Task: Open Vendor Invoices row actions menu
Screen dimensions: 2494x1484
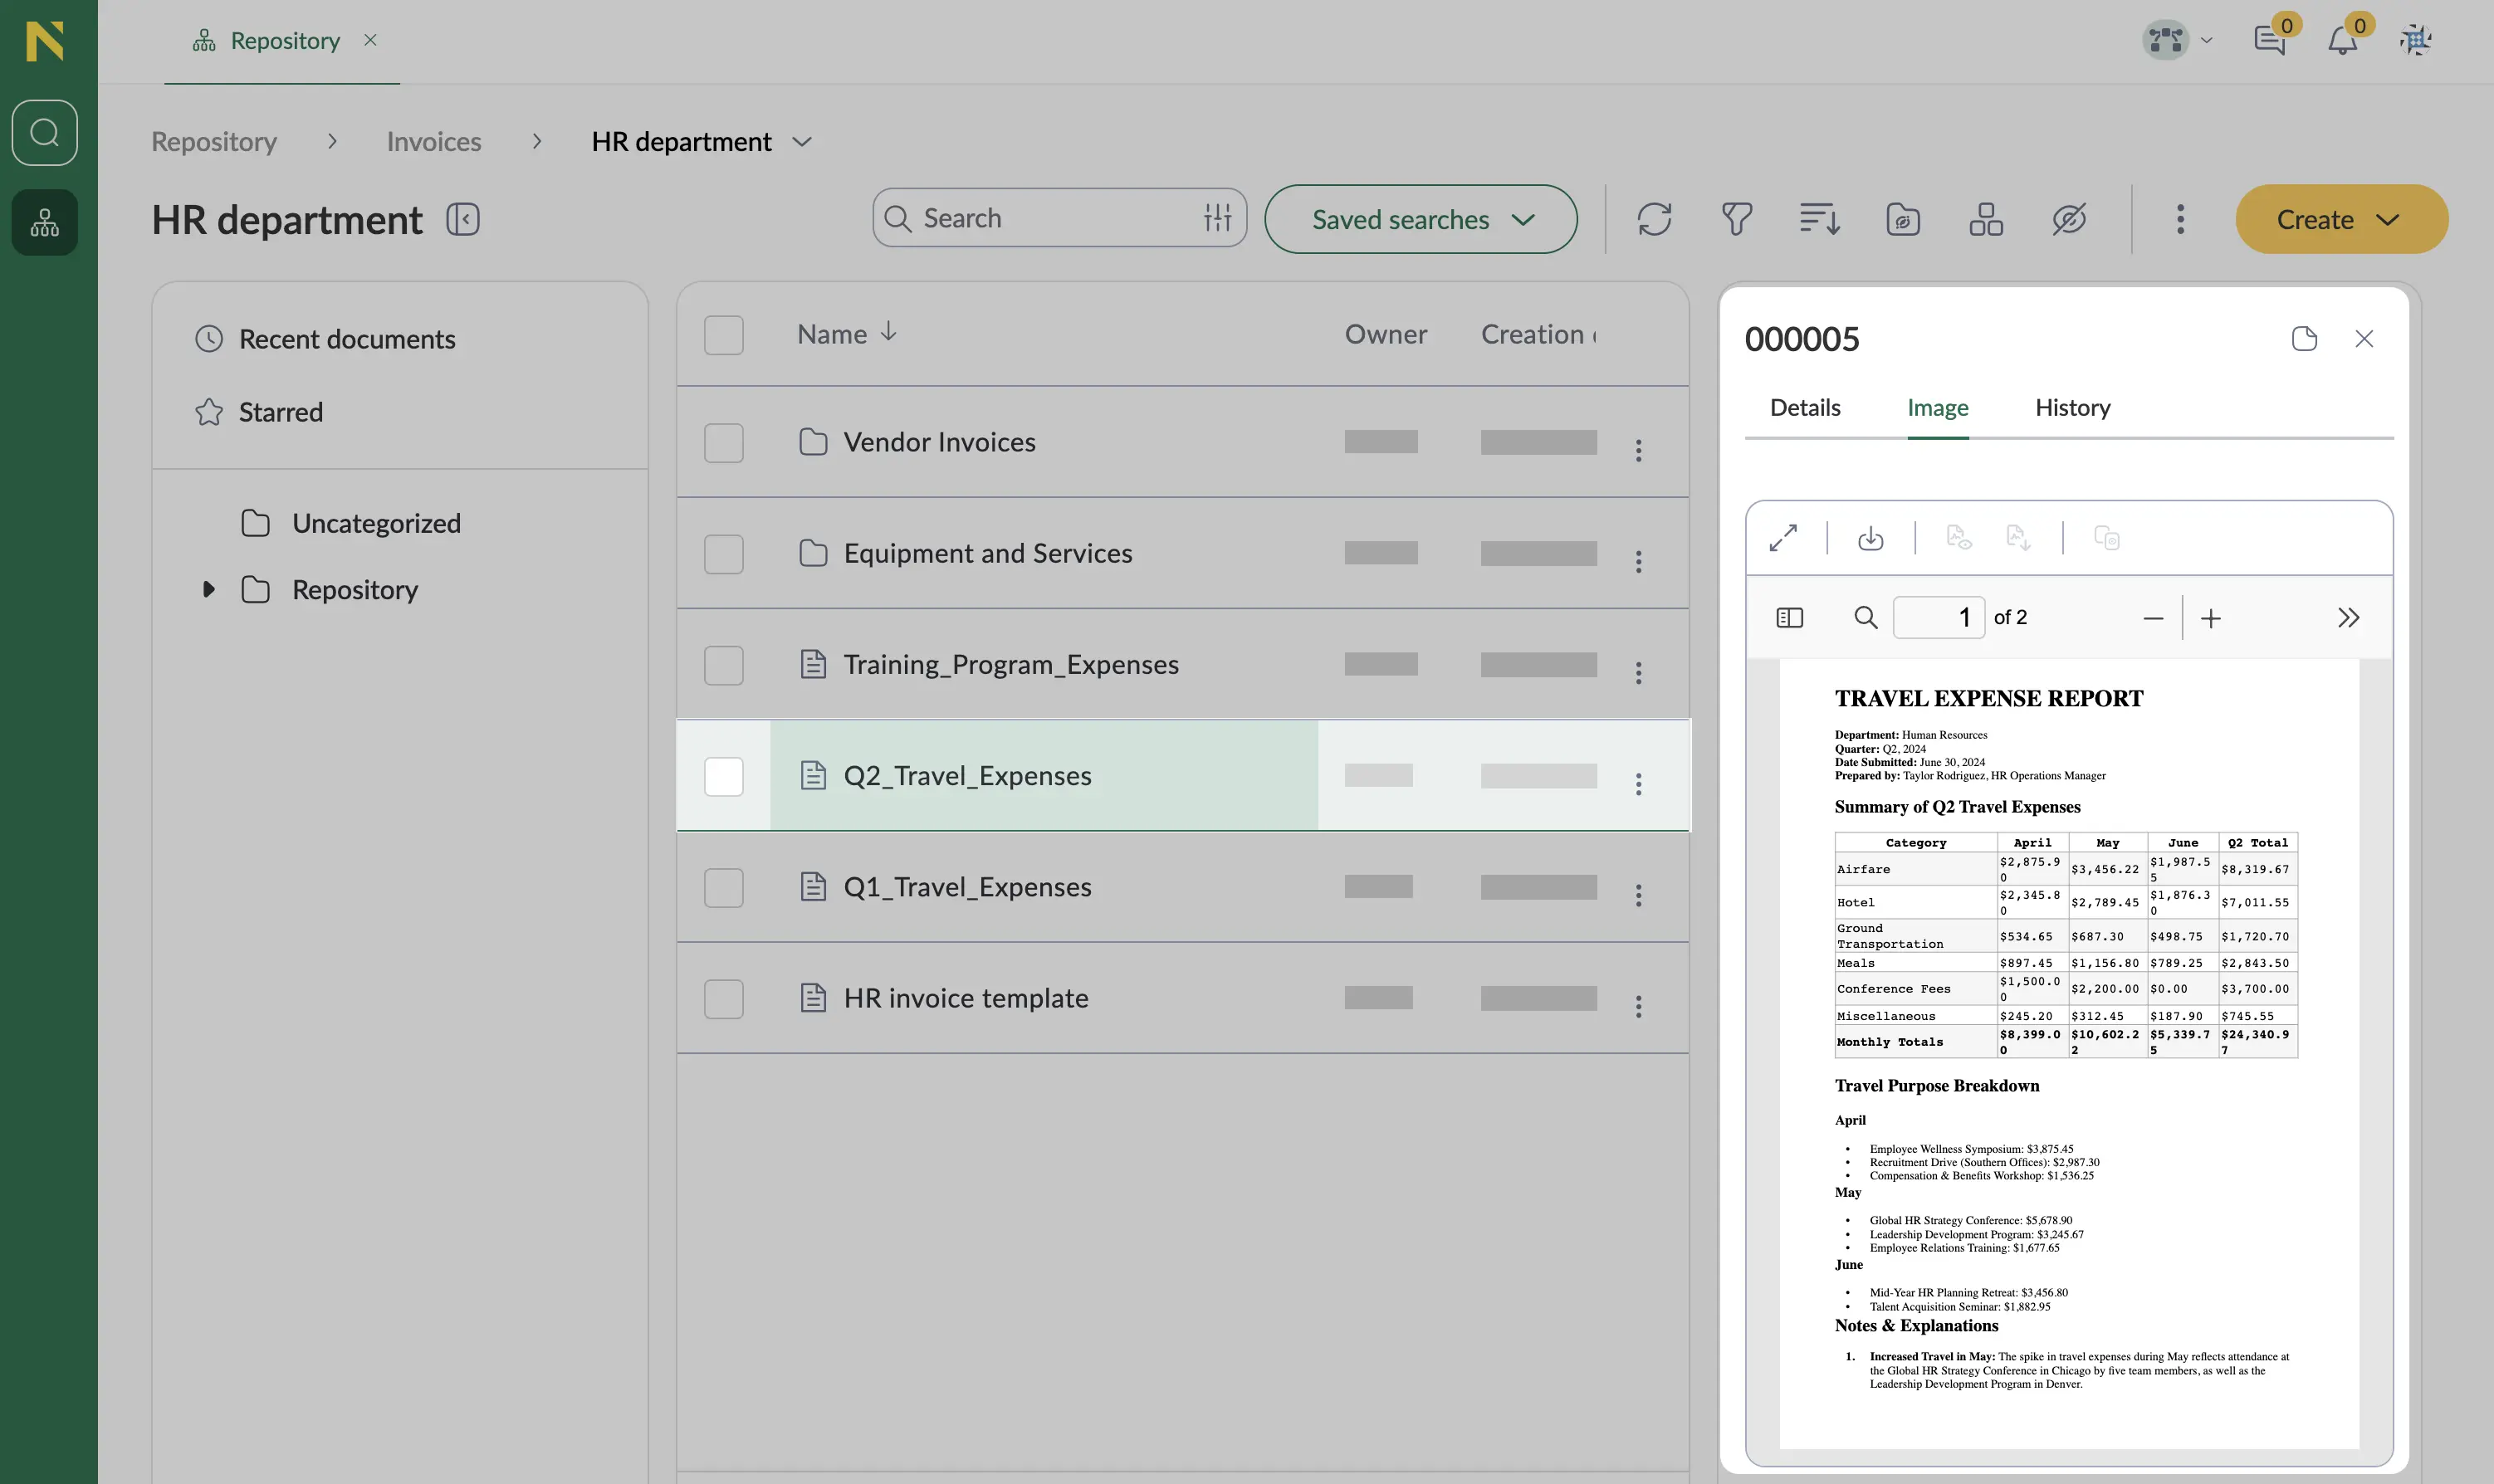Action: tap(1638, 450)
